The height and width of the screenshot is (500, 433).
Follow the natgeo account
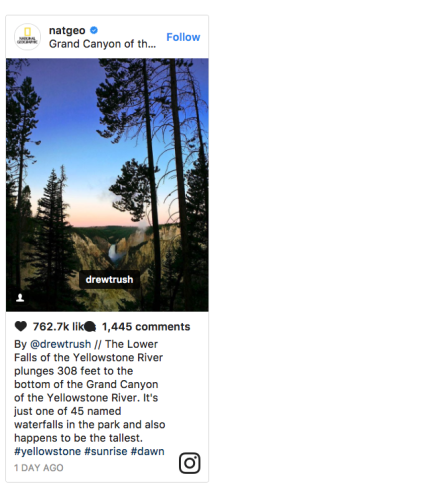point(183,37)
